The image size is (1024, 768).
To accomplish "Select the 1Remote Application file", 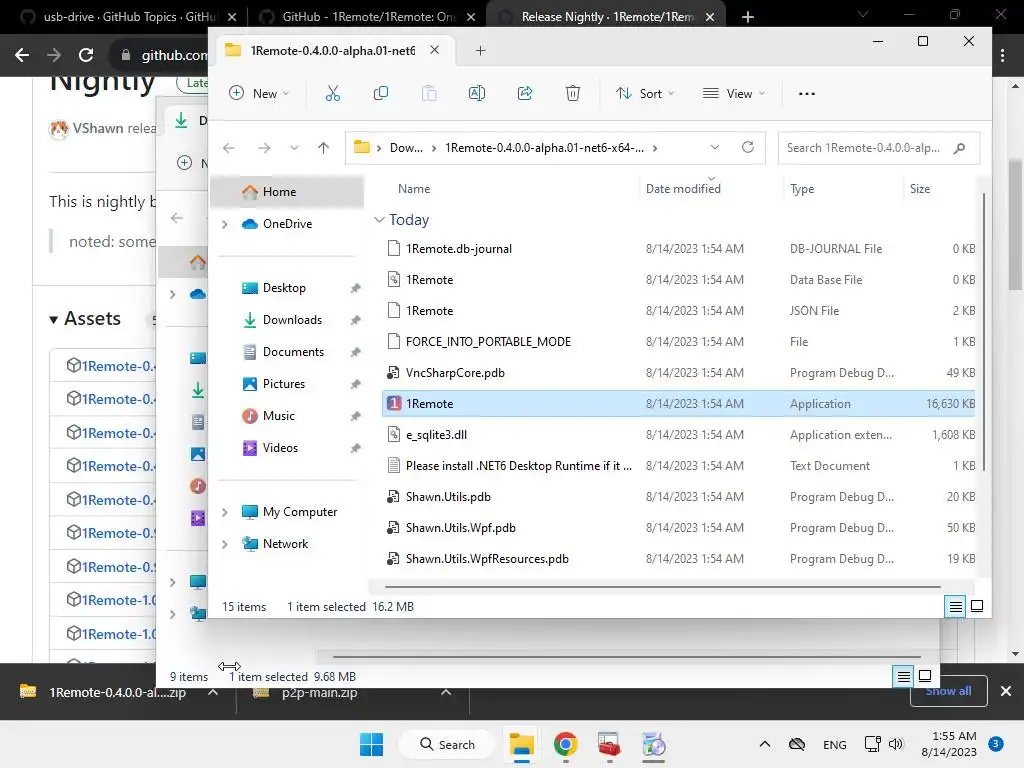I will click(679, 404).
